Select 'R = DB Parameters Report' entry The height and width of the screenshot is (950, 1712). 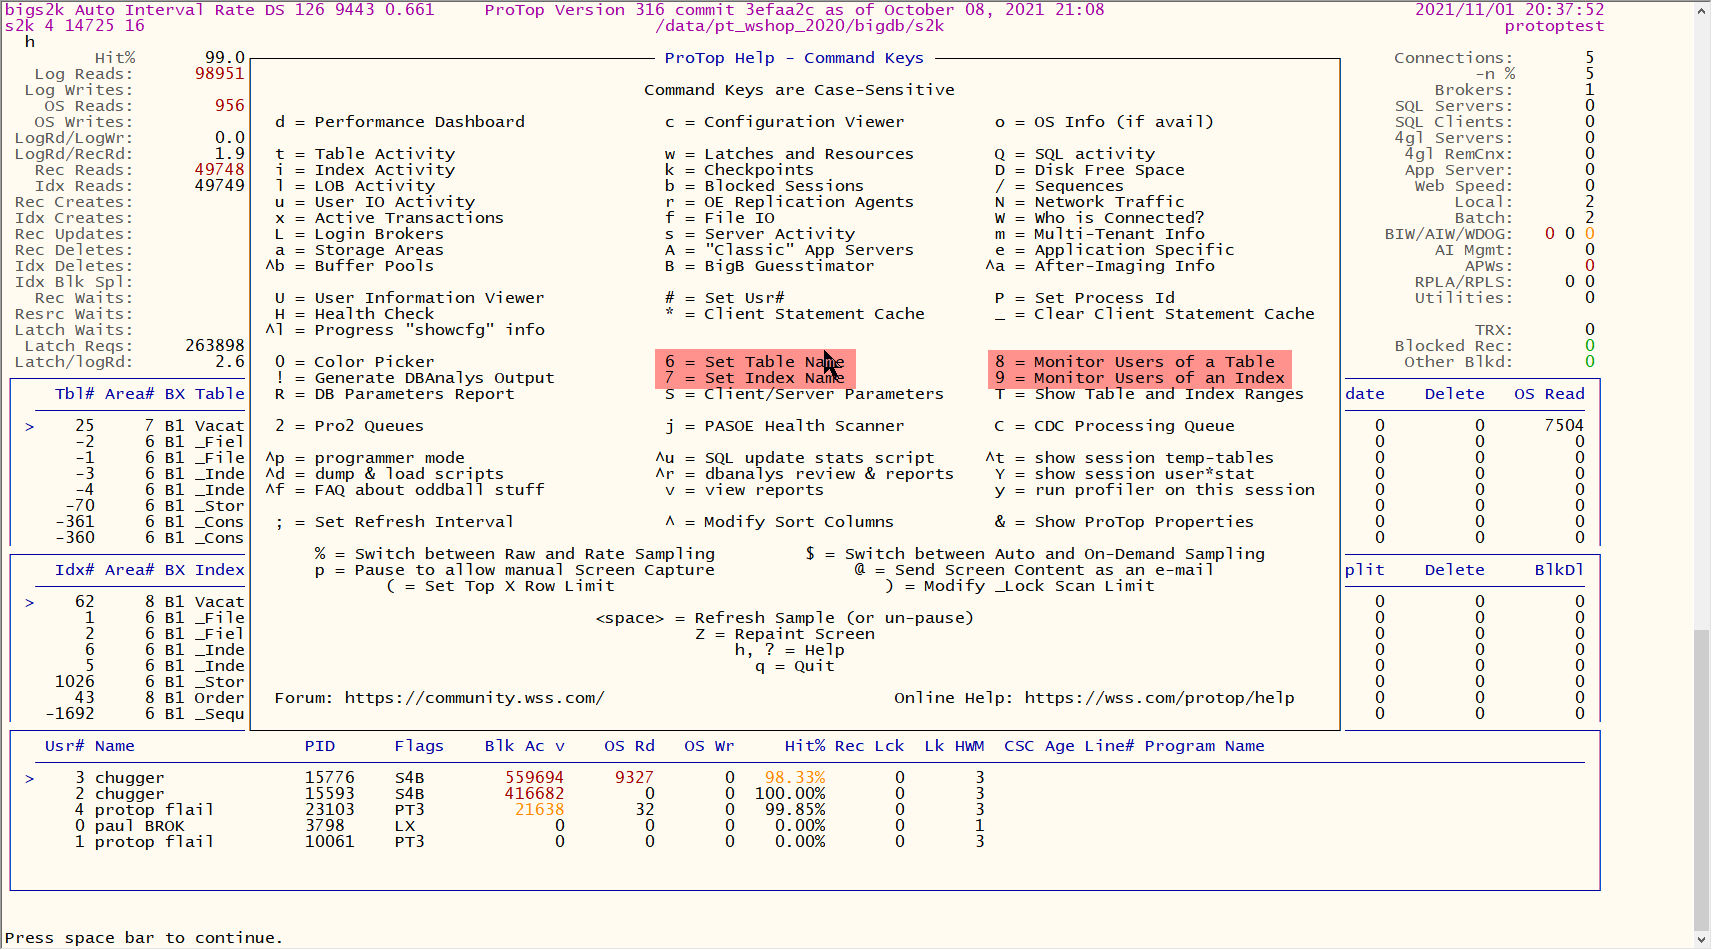pos(395,394)
